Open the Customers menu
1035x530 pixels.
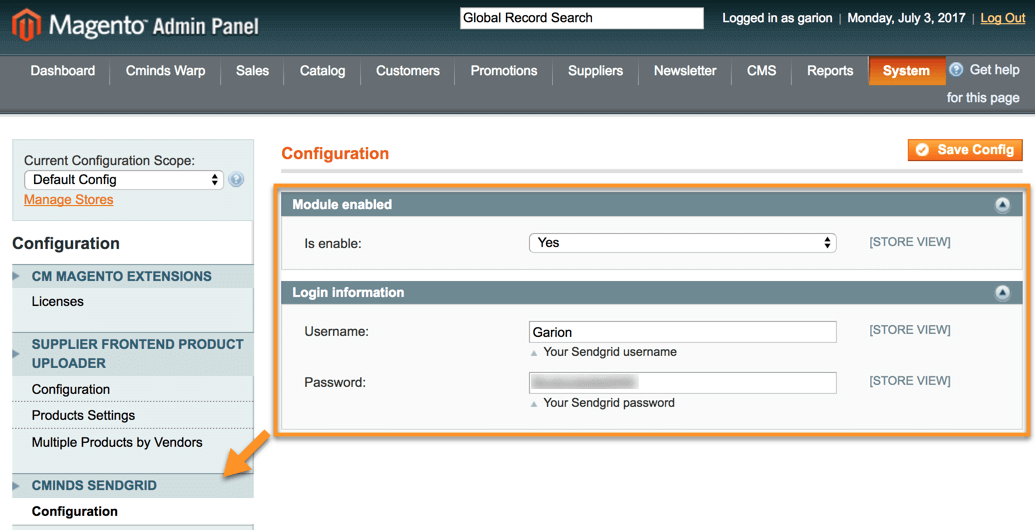click(x=407, y=71)
